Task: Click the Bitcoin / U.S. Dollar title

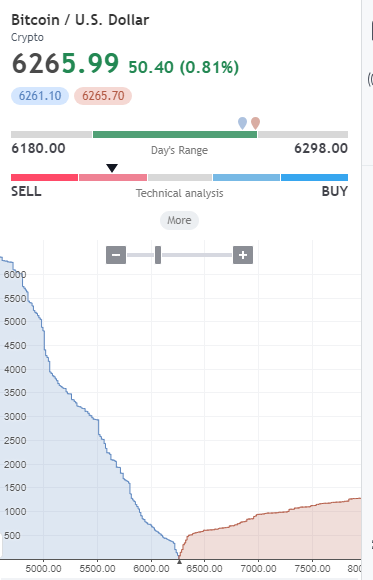Action: click(80, 20)
